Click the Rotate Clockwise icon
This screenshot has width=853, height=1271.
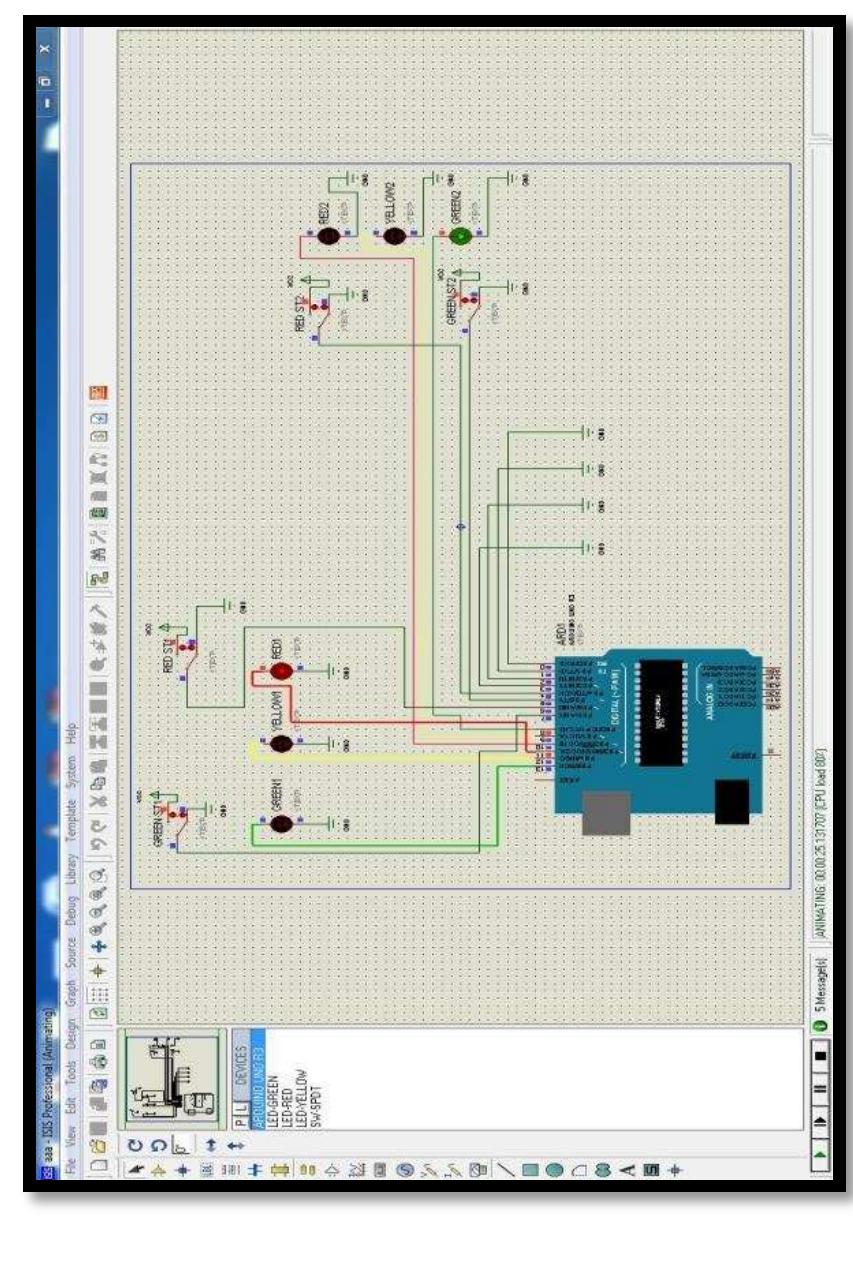[x=134, y=1145]
